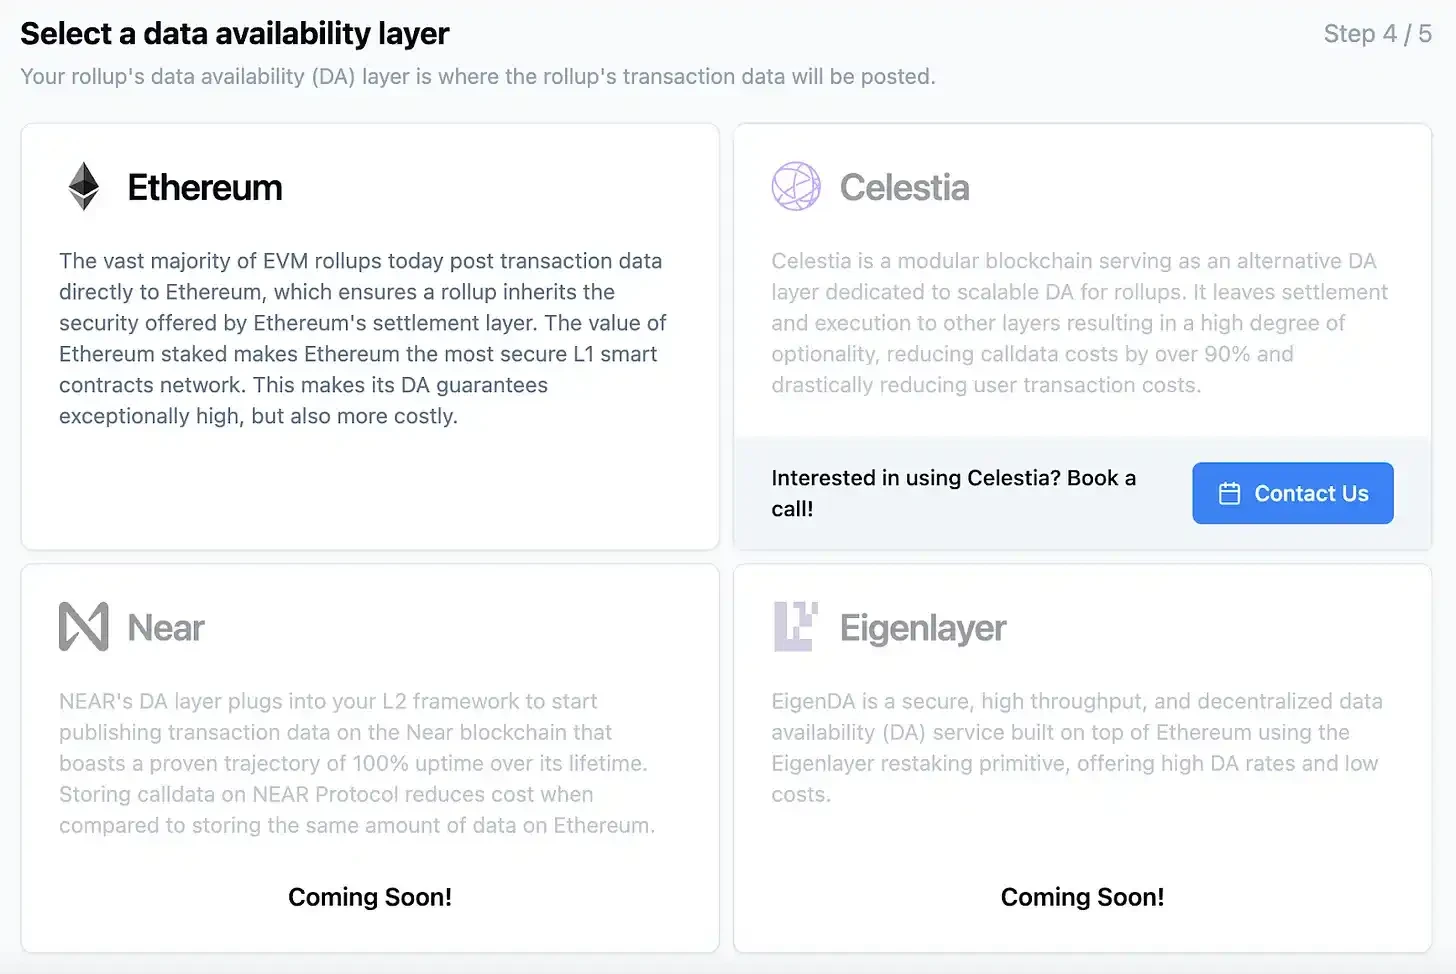Select Ethereum as the data availability layer
The image size is (1456, 974).
[x=370, y=335]
